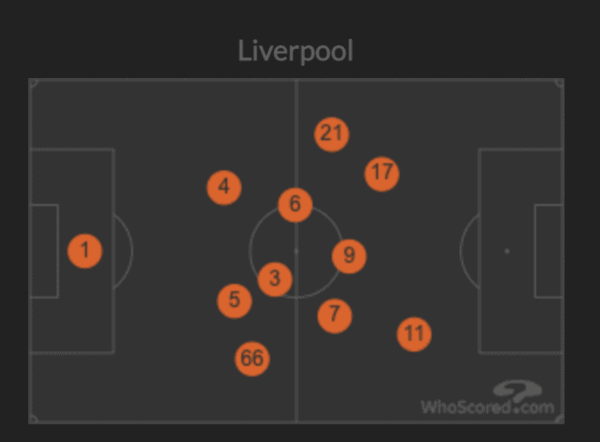Image resolution: width=600 pixels, height=442 pixels.
Task: Click player circle number 21
Action: (x=331, y=134)
